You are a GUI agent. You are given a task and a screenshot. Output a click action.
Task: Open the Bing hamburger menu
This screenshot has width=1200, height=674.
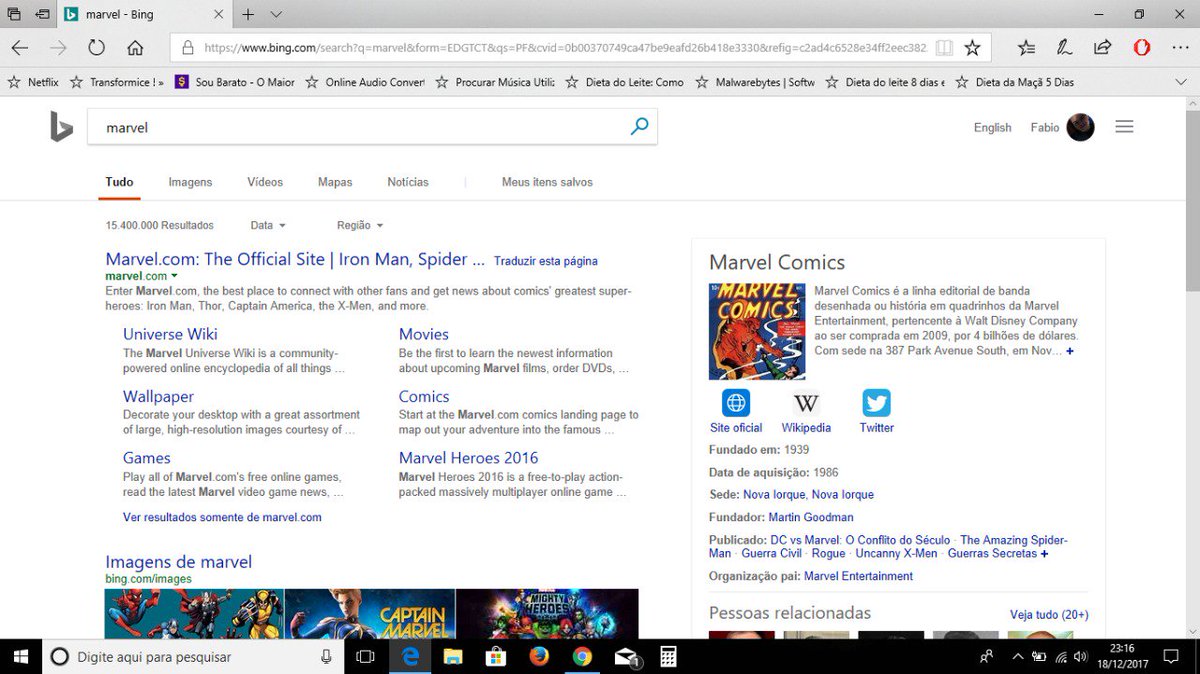[1124, 127]
